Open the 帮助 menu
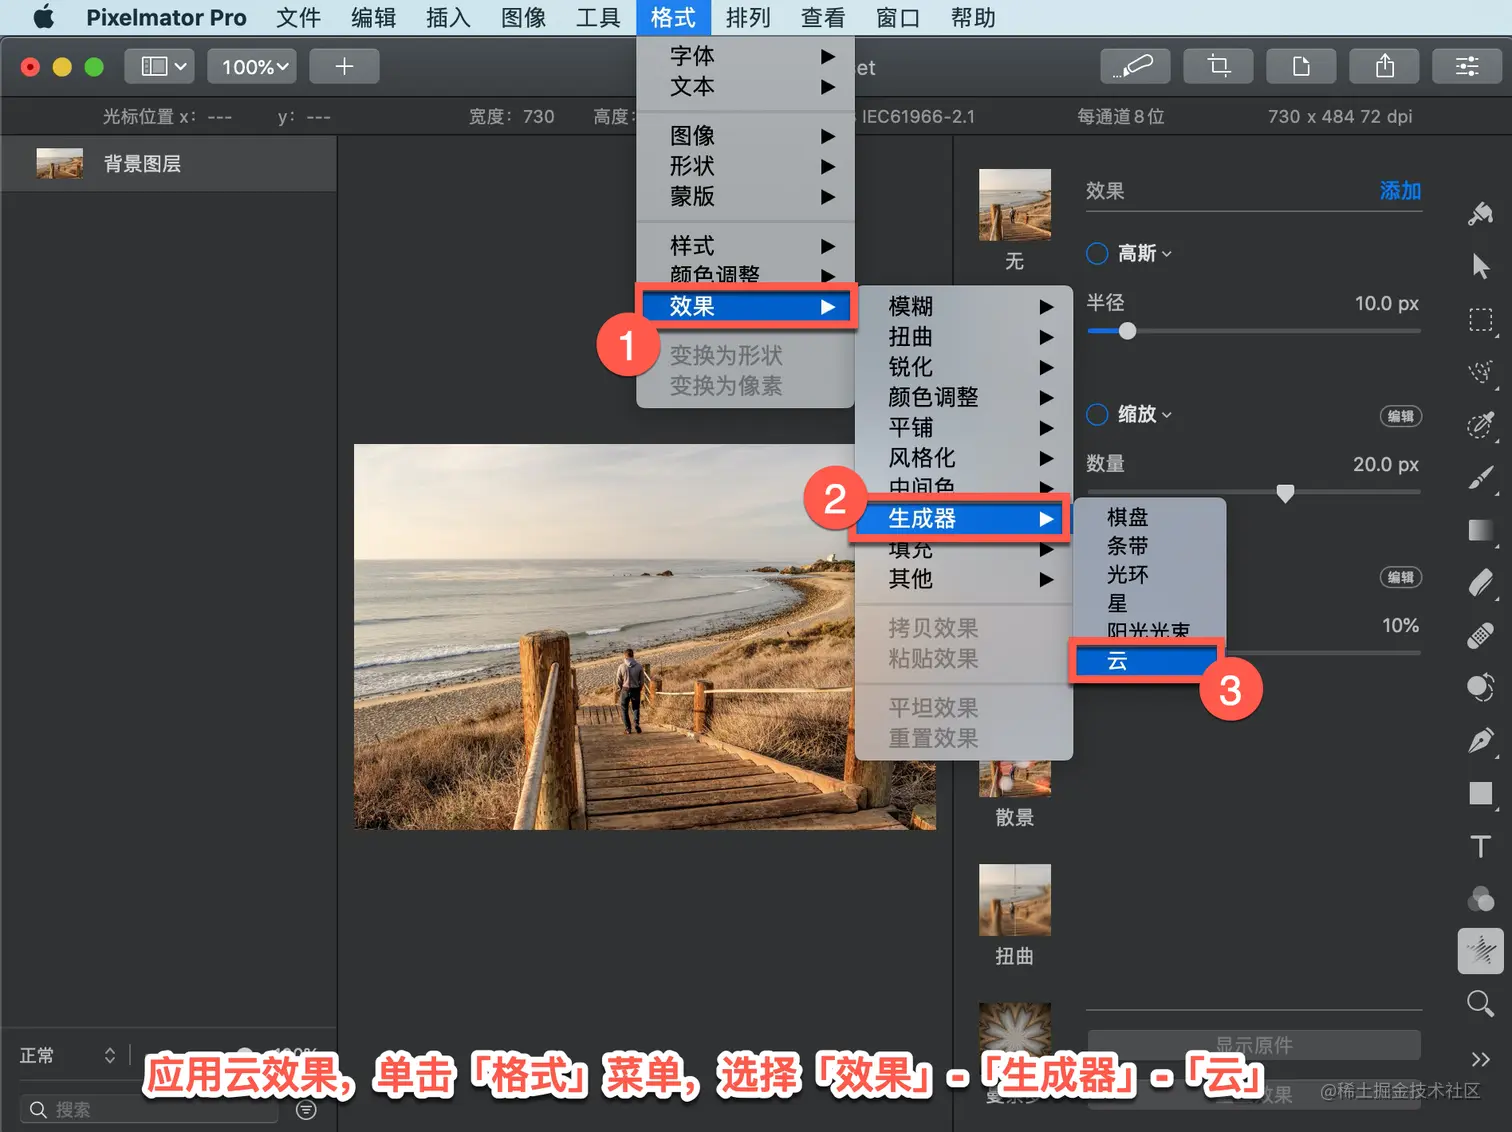The image size is (1512, 1132). click(x=973, y=17)
